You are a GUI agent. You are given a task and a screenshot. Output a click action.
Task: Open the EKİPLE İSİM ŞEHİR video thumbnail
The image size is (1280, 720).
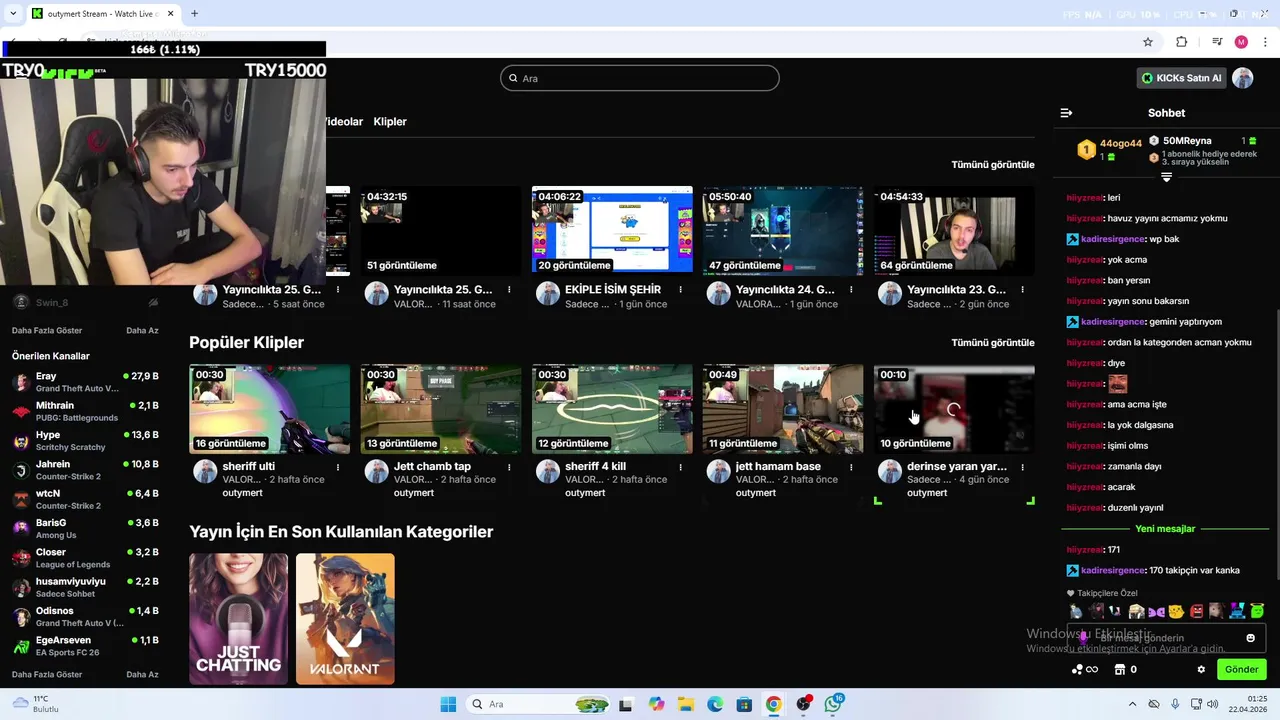612,230
